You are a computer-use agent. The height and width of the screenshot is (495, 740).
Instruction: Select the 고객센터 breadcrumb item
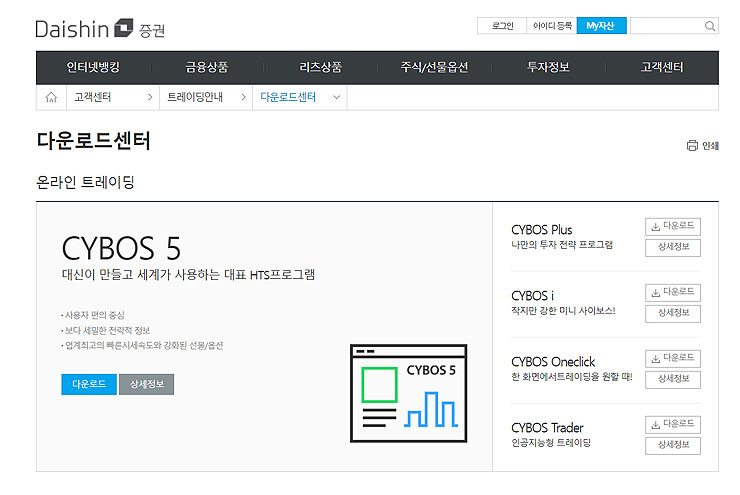pyautogui.click(x=92, y=97)
